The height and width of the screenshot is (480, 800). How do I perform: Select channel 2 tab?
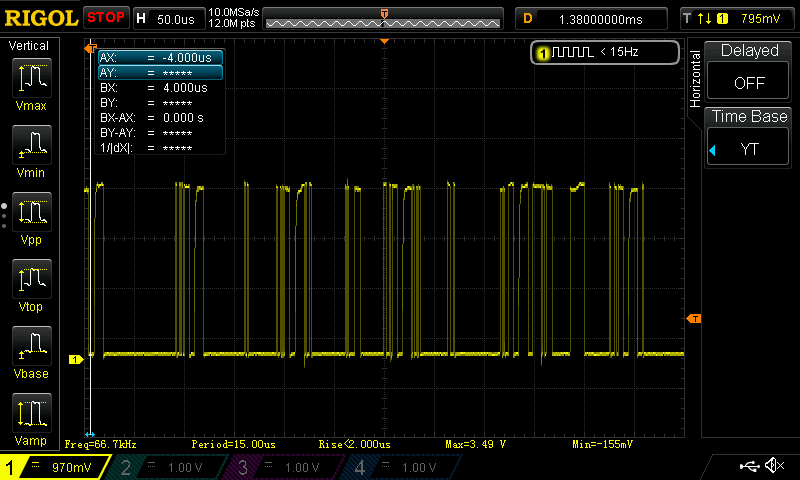pyautogui.click(x=168, y=468)
